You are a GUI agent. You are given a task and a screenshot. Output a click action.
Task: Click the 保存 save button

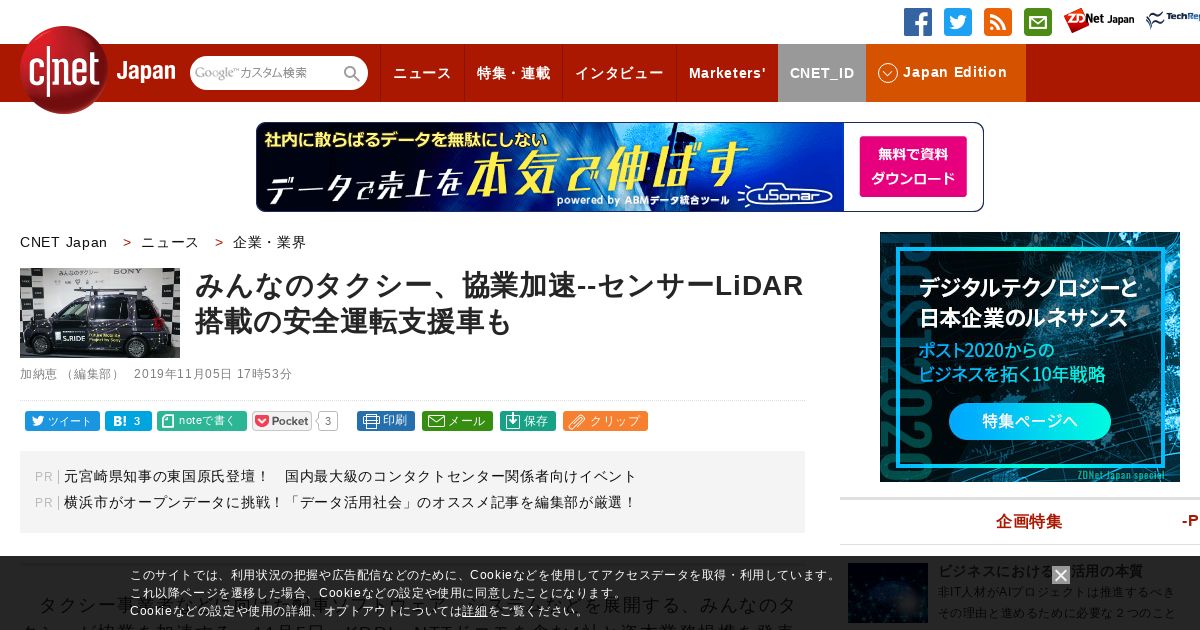tap(528, 421)
